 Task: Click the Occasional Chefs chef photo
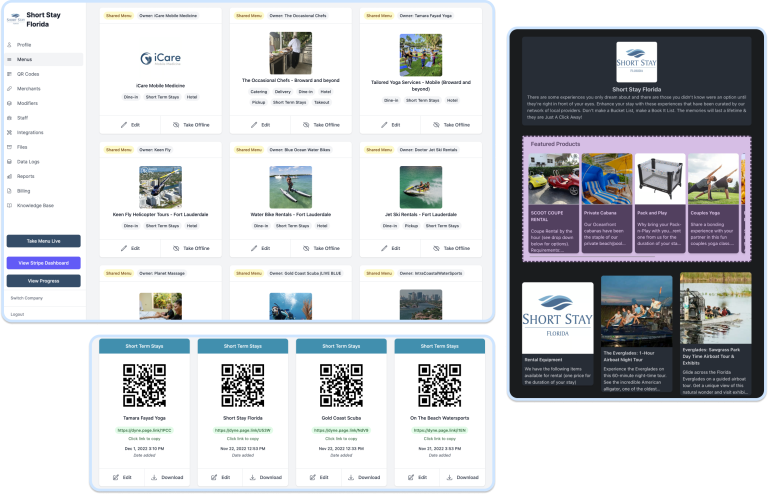(x=290, y=53)
